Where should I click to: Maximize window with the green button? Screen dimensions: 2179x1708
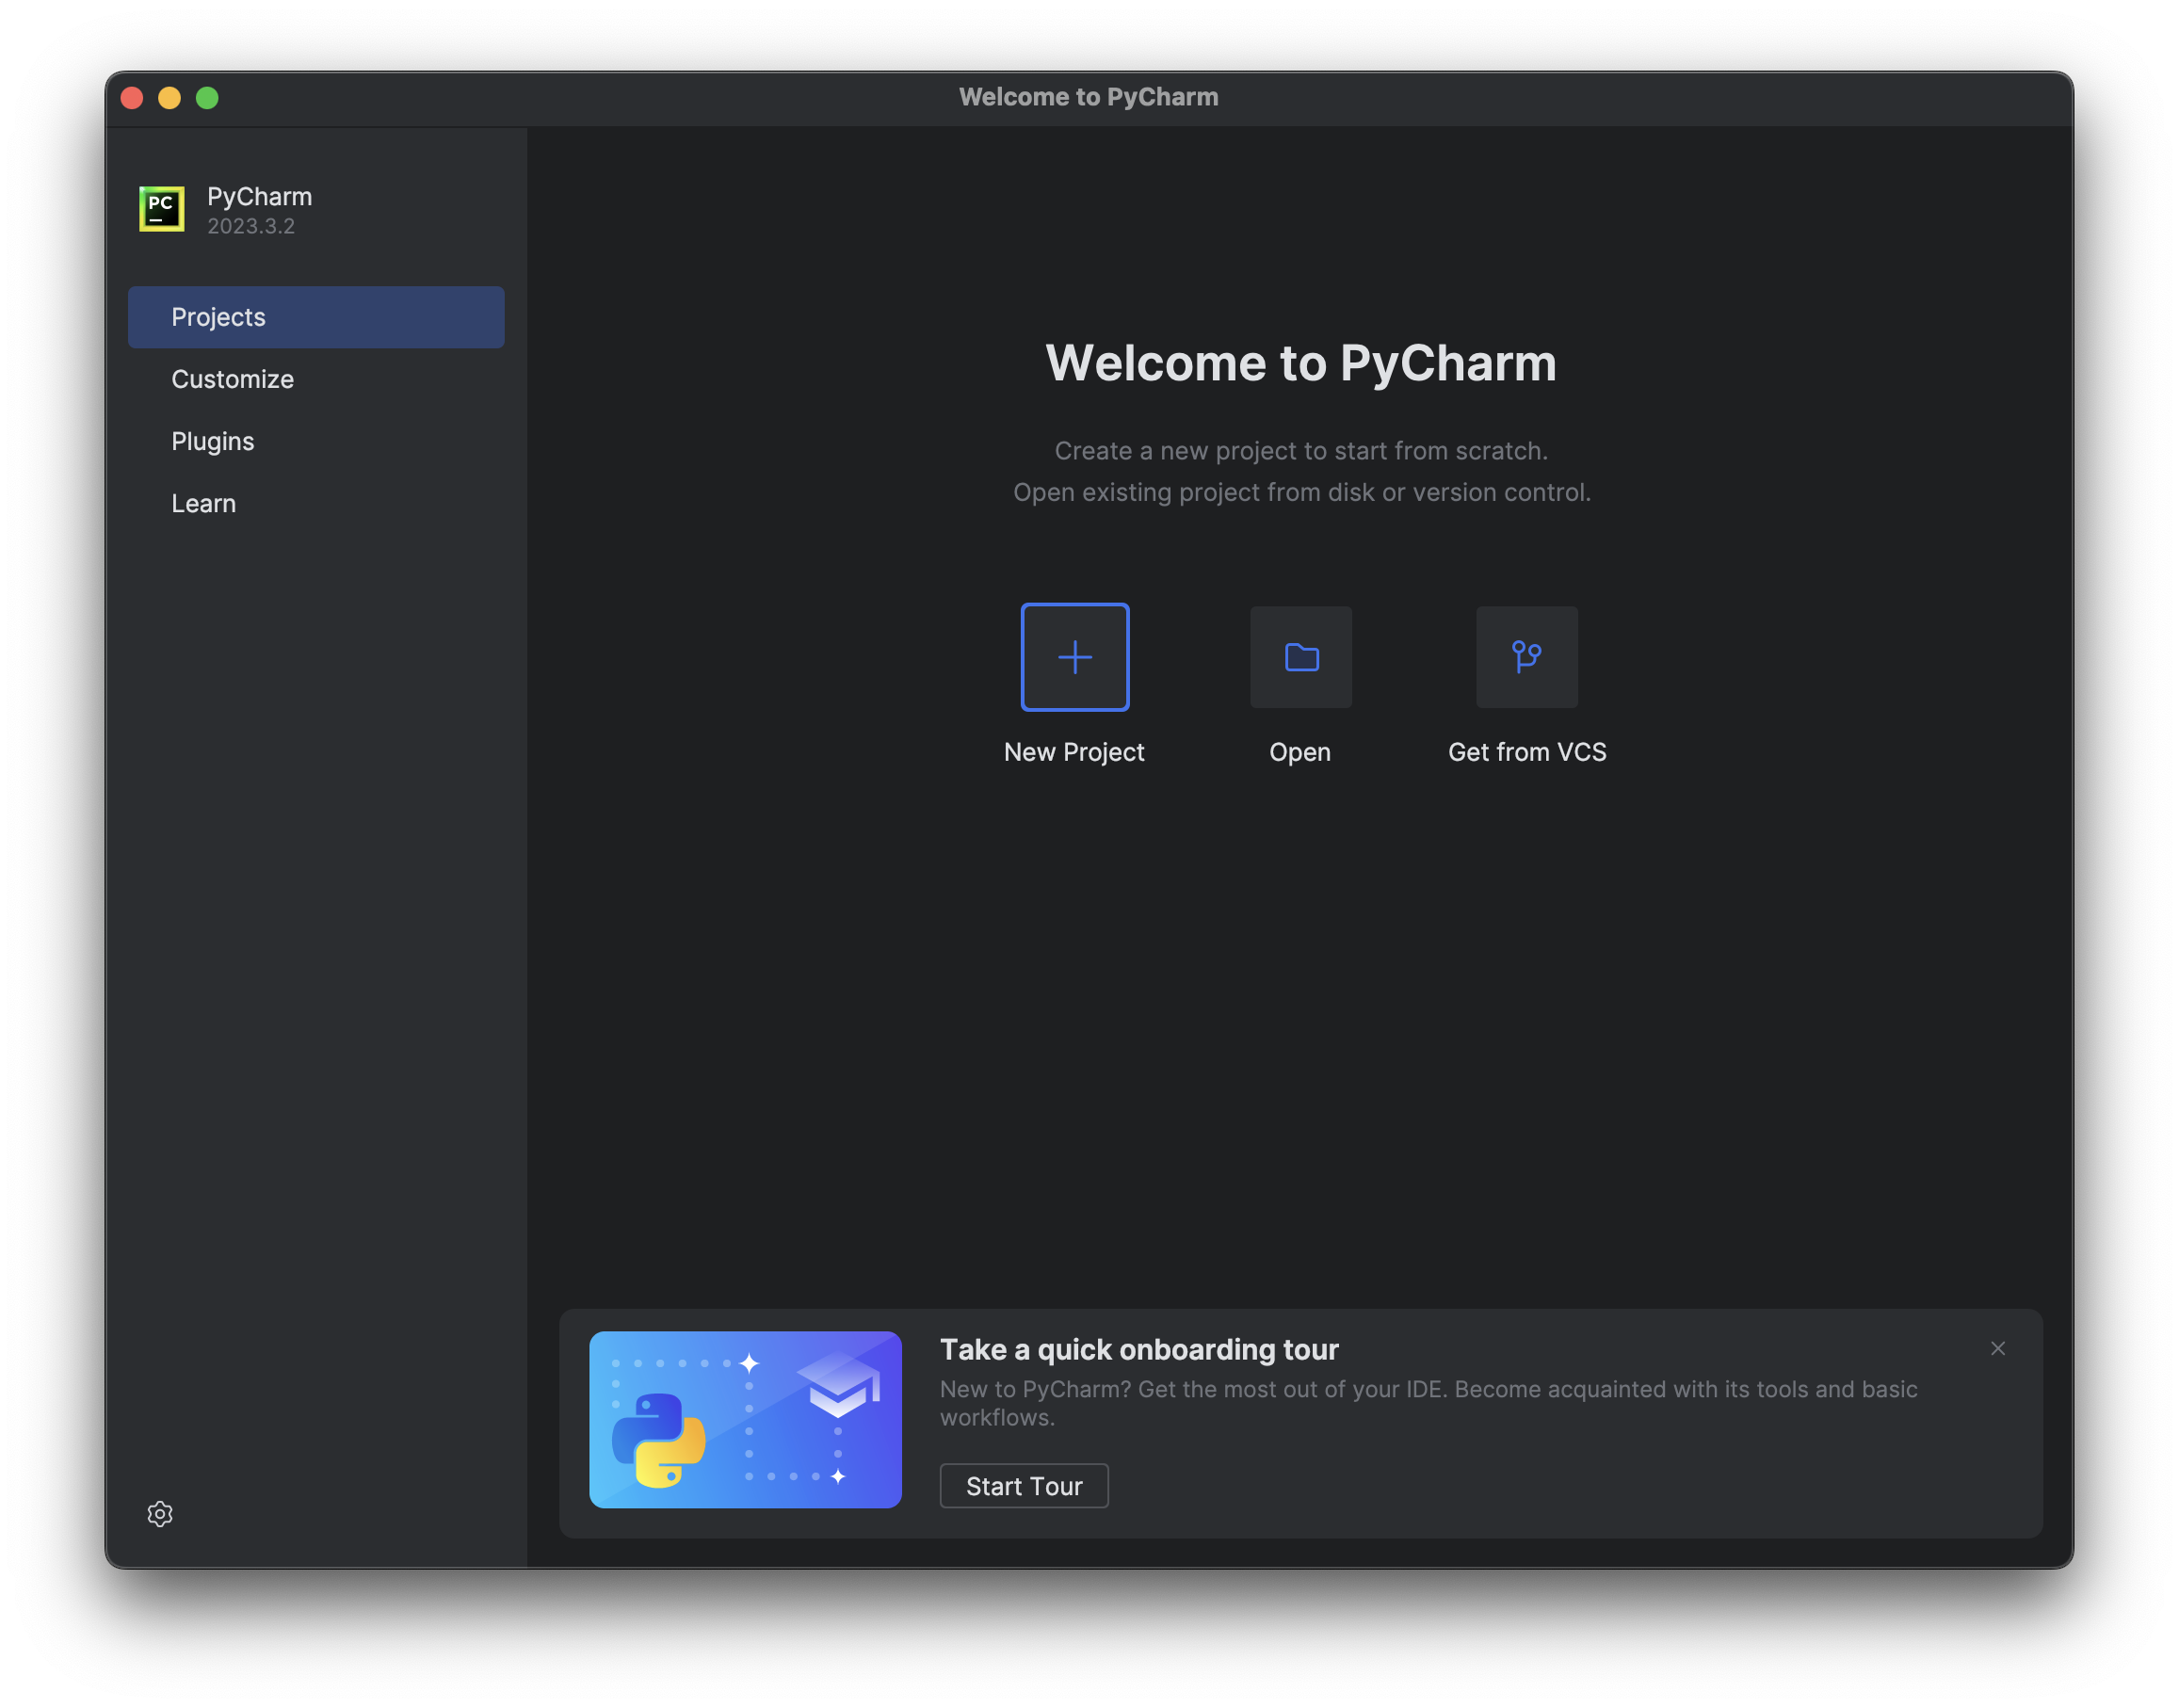coord(207,98)
